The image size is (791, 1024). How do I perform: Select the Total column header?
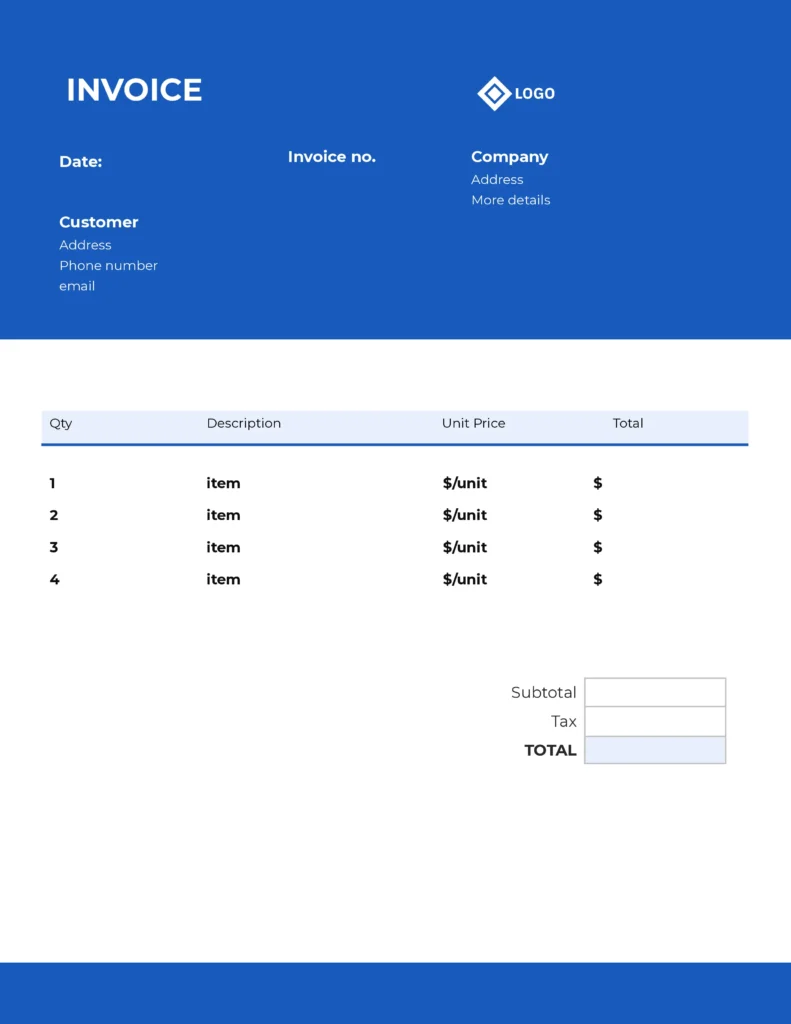627,424
